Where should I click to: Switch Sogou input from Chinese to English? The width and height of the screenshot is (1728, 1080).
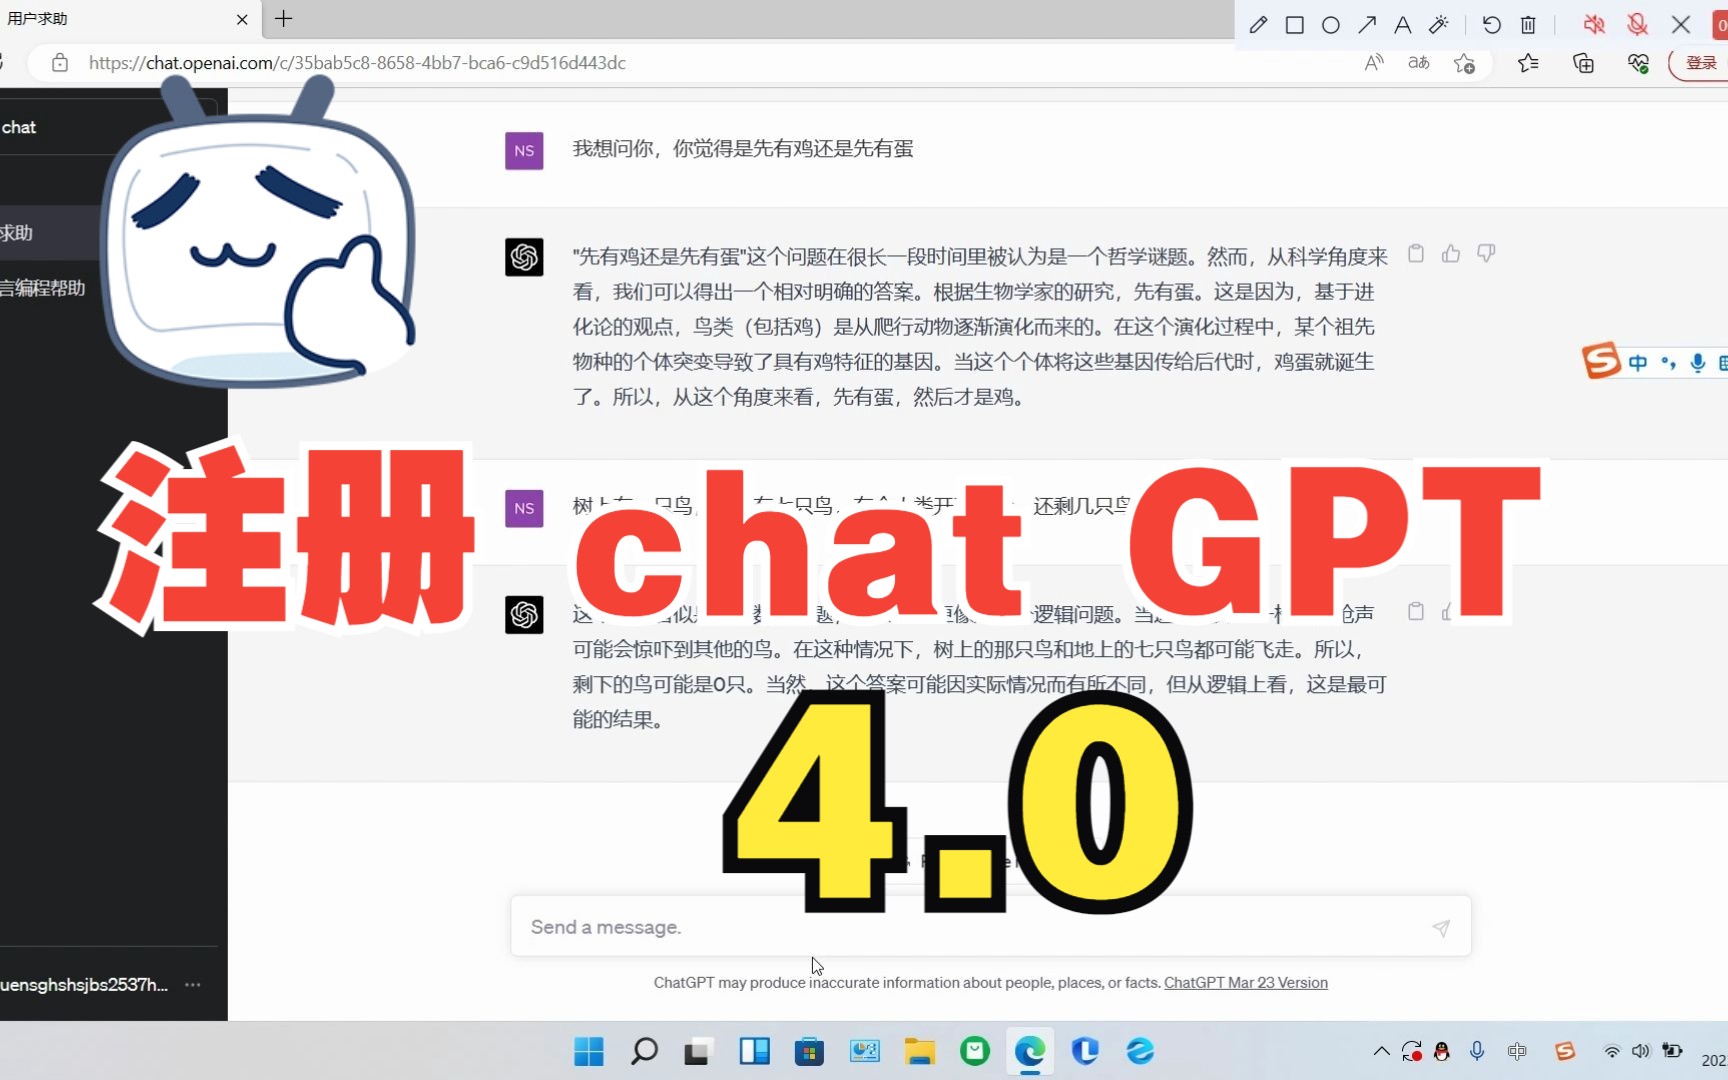point(1639,363)
